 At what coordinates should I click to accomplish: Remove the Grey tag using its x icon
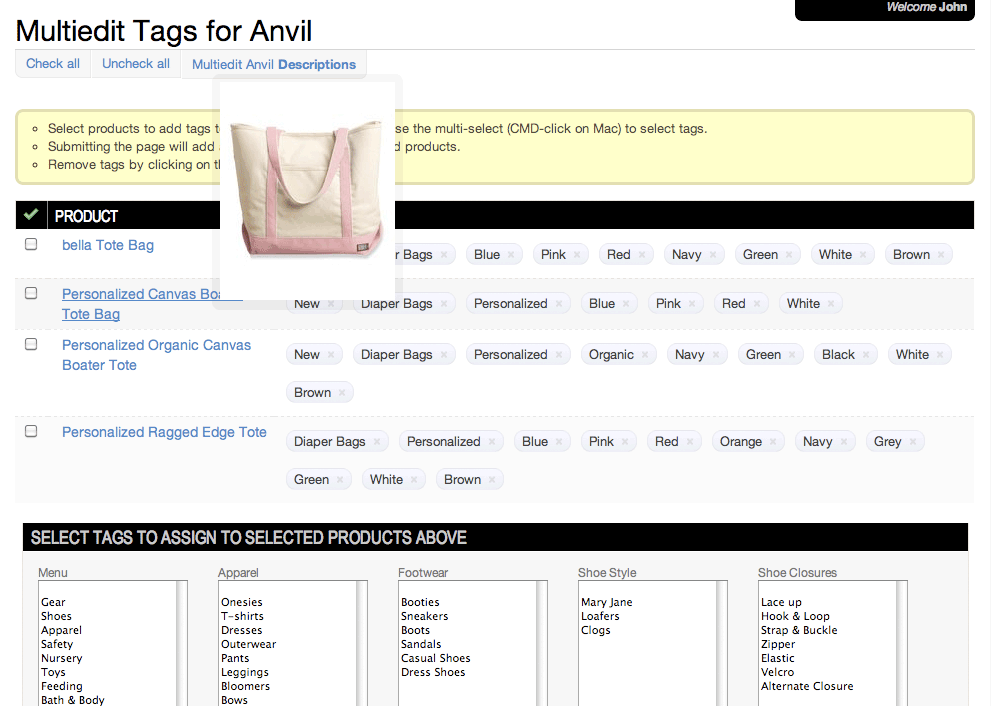pyautogui.click(x=911, y=442)
